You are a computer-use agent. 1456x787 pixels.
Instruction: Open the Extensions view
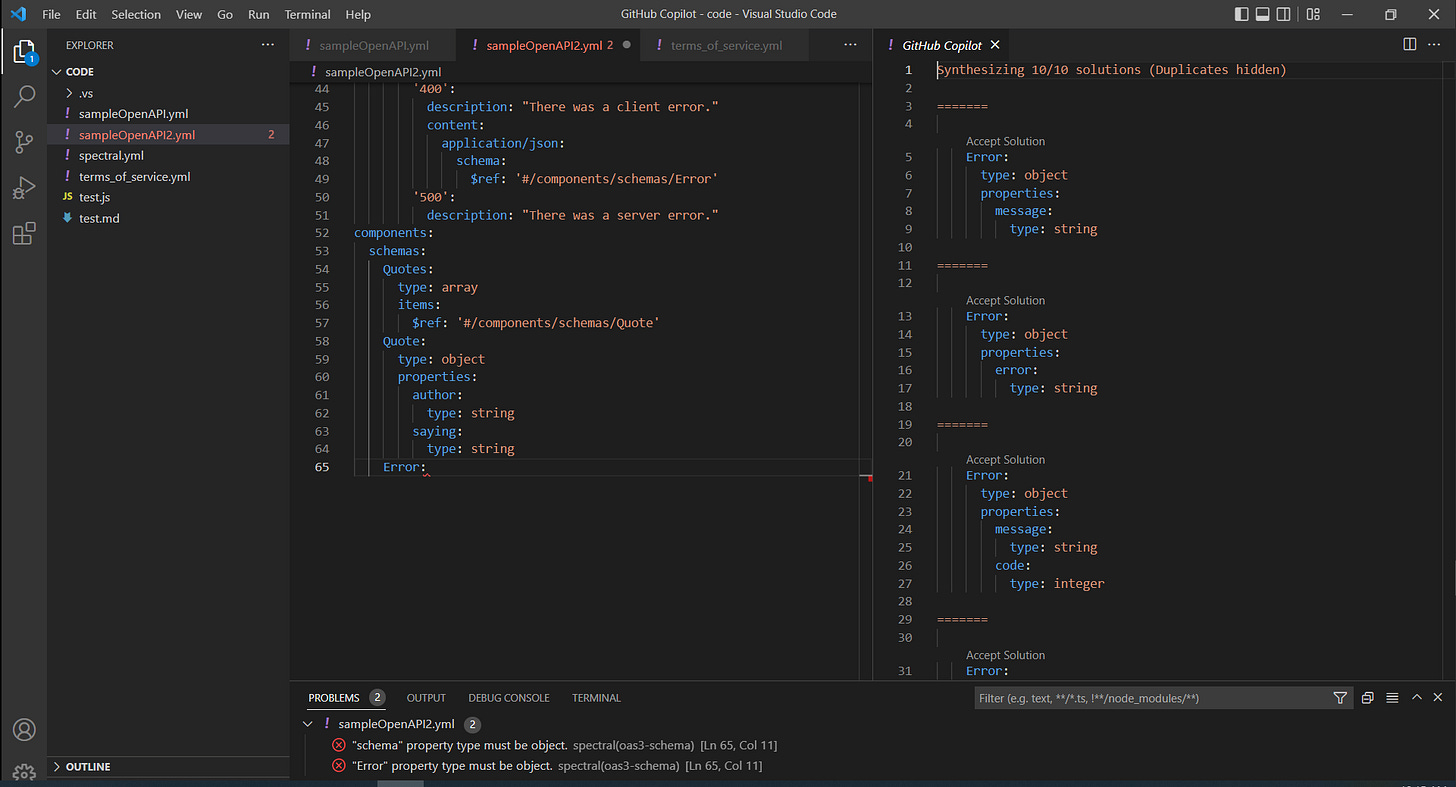pos(24,234)
